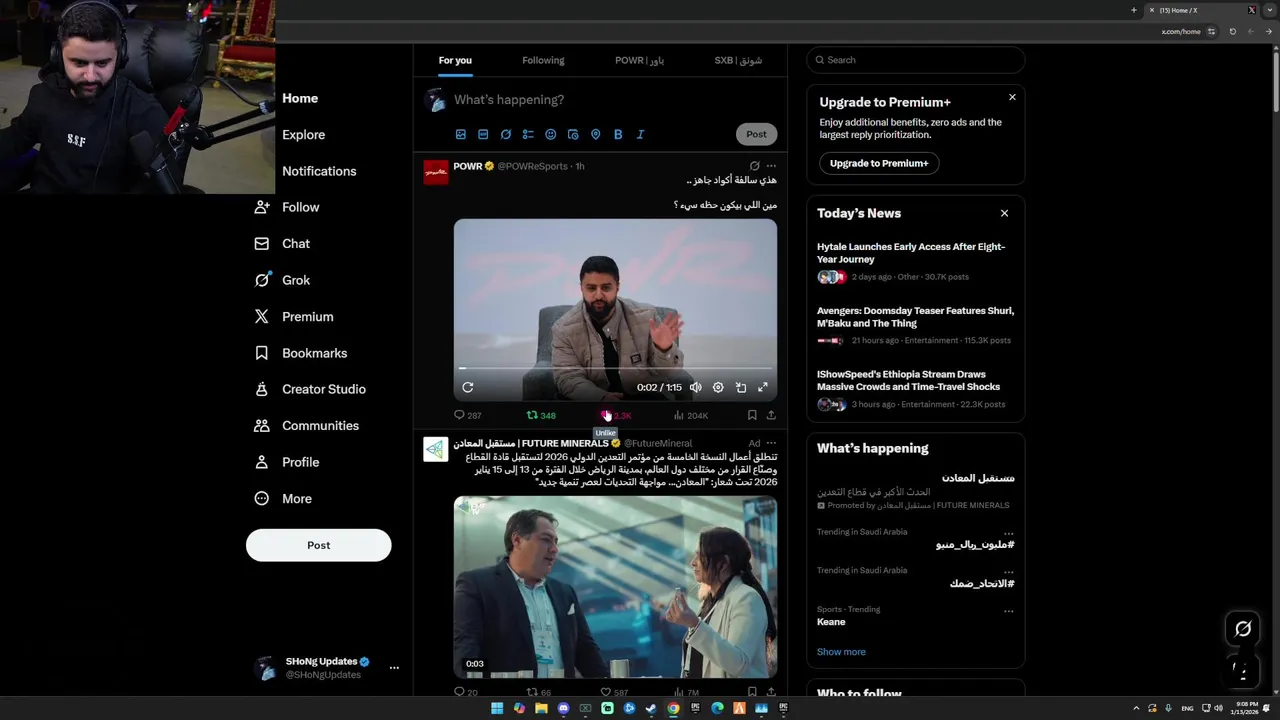Screen dimensions: 1280x720
Task: Open floating Grok button at bottom right
Action: 1243,628
